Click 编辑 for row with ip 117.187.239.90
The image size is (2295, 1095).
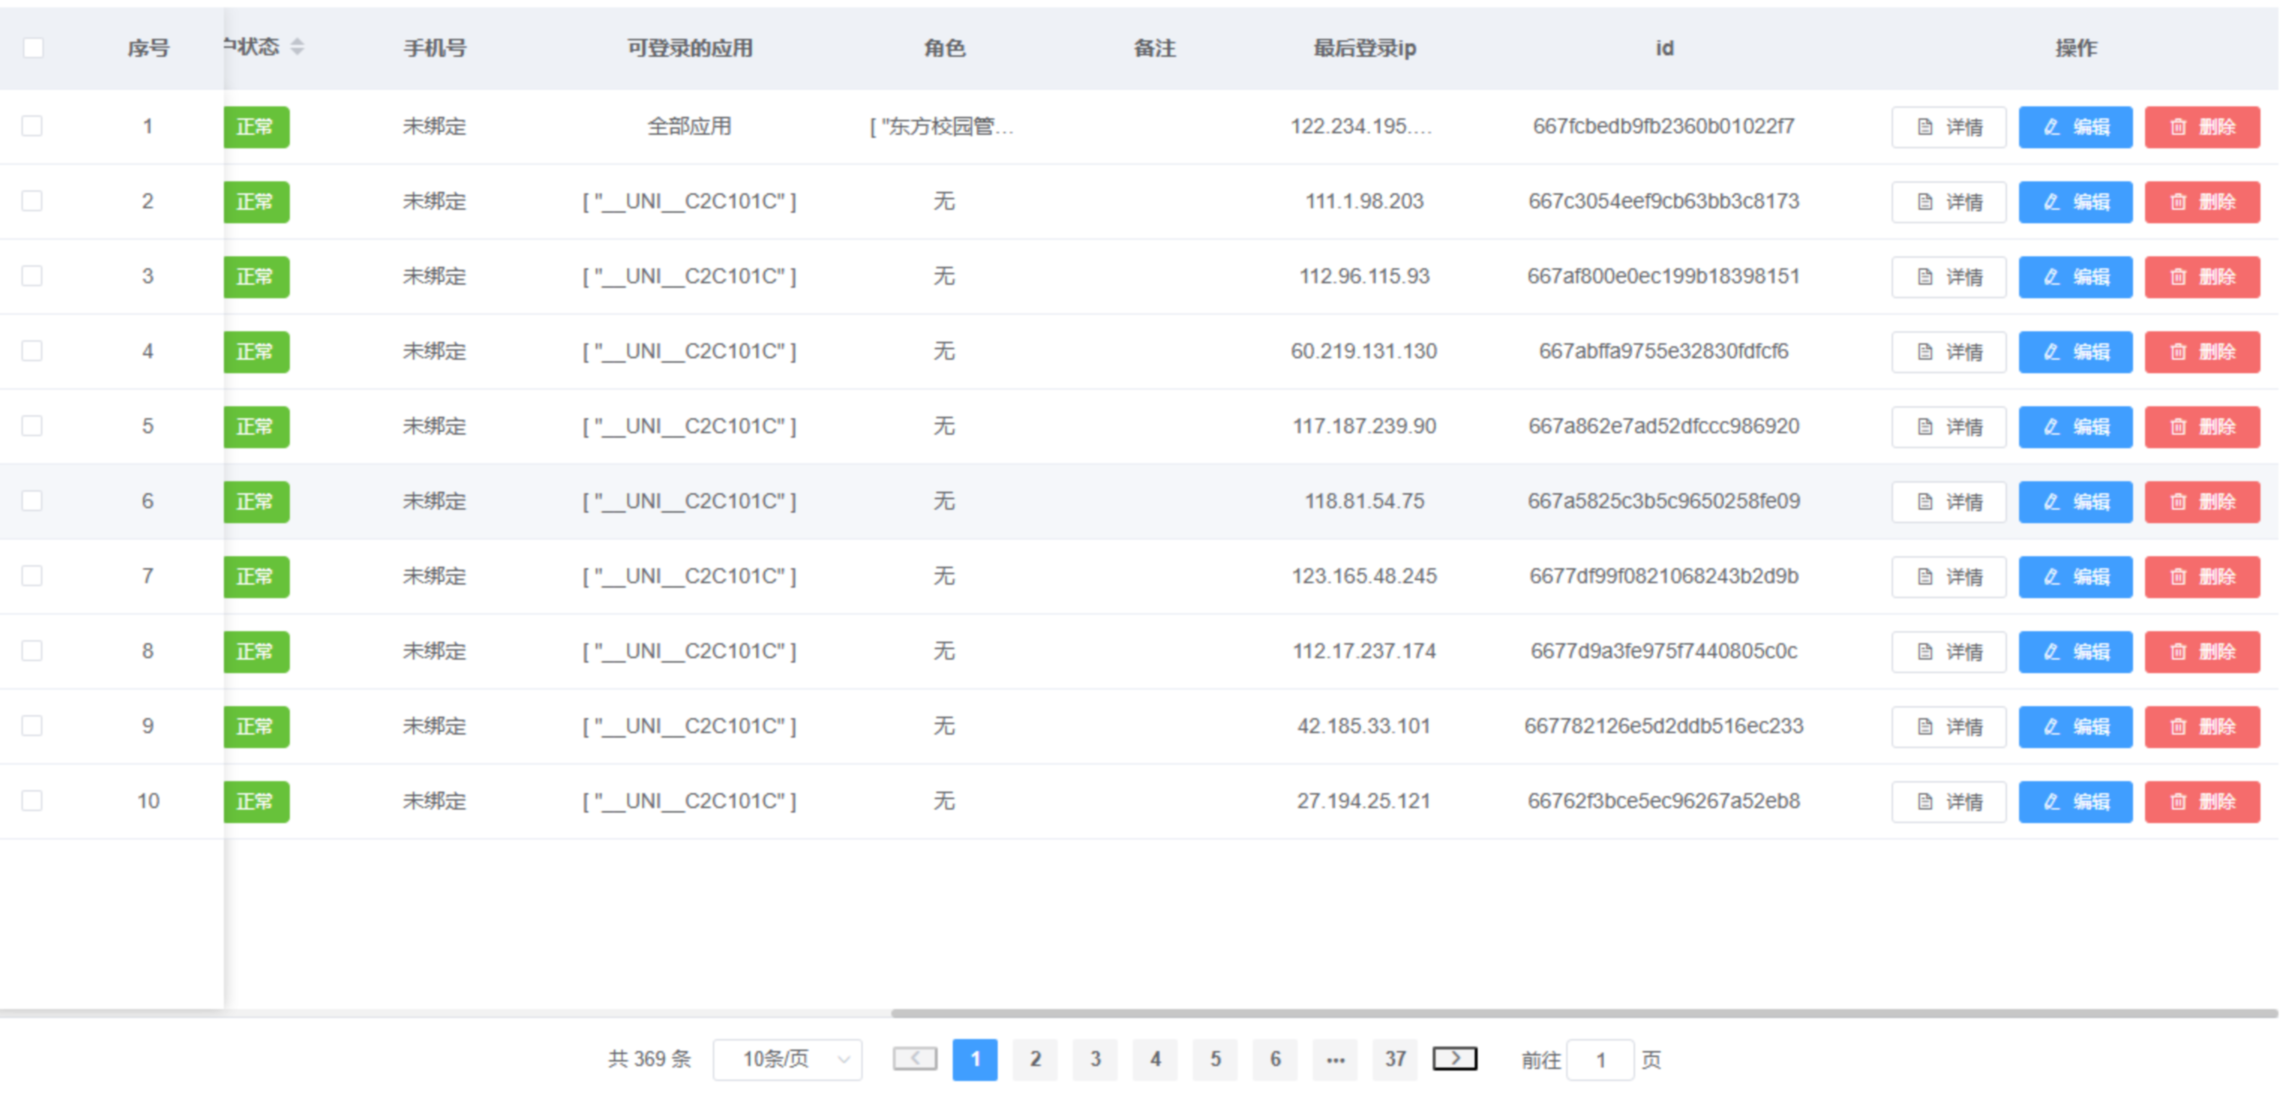pos(2075,427)
